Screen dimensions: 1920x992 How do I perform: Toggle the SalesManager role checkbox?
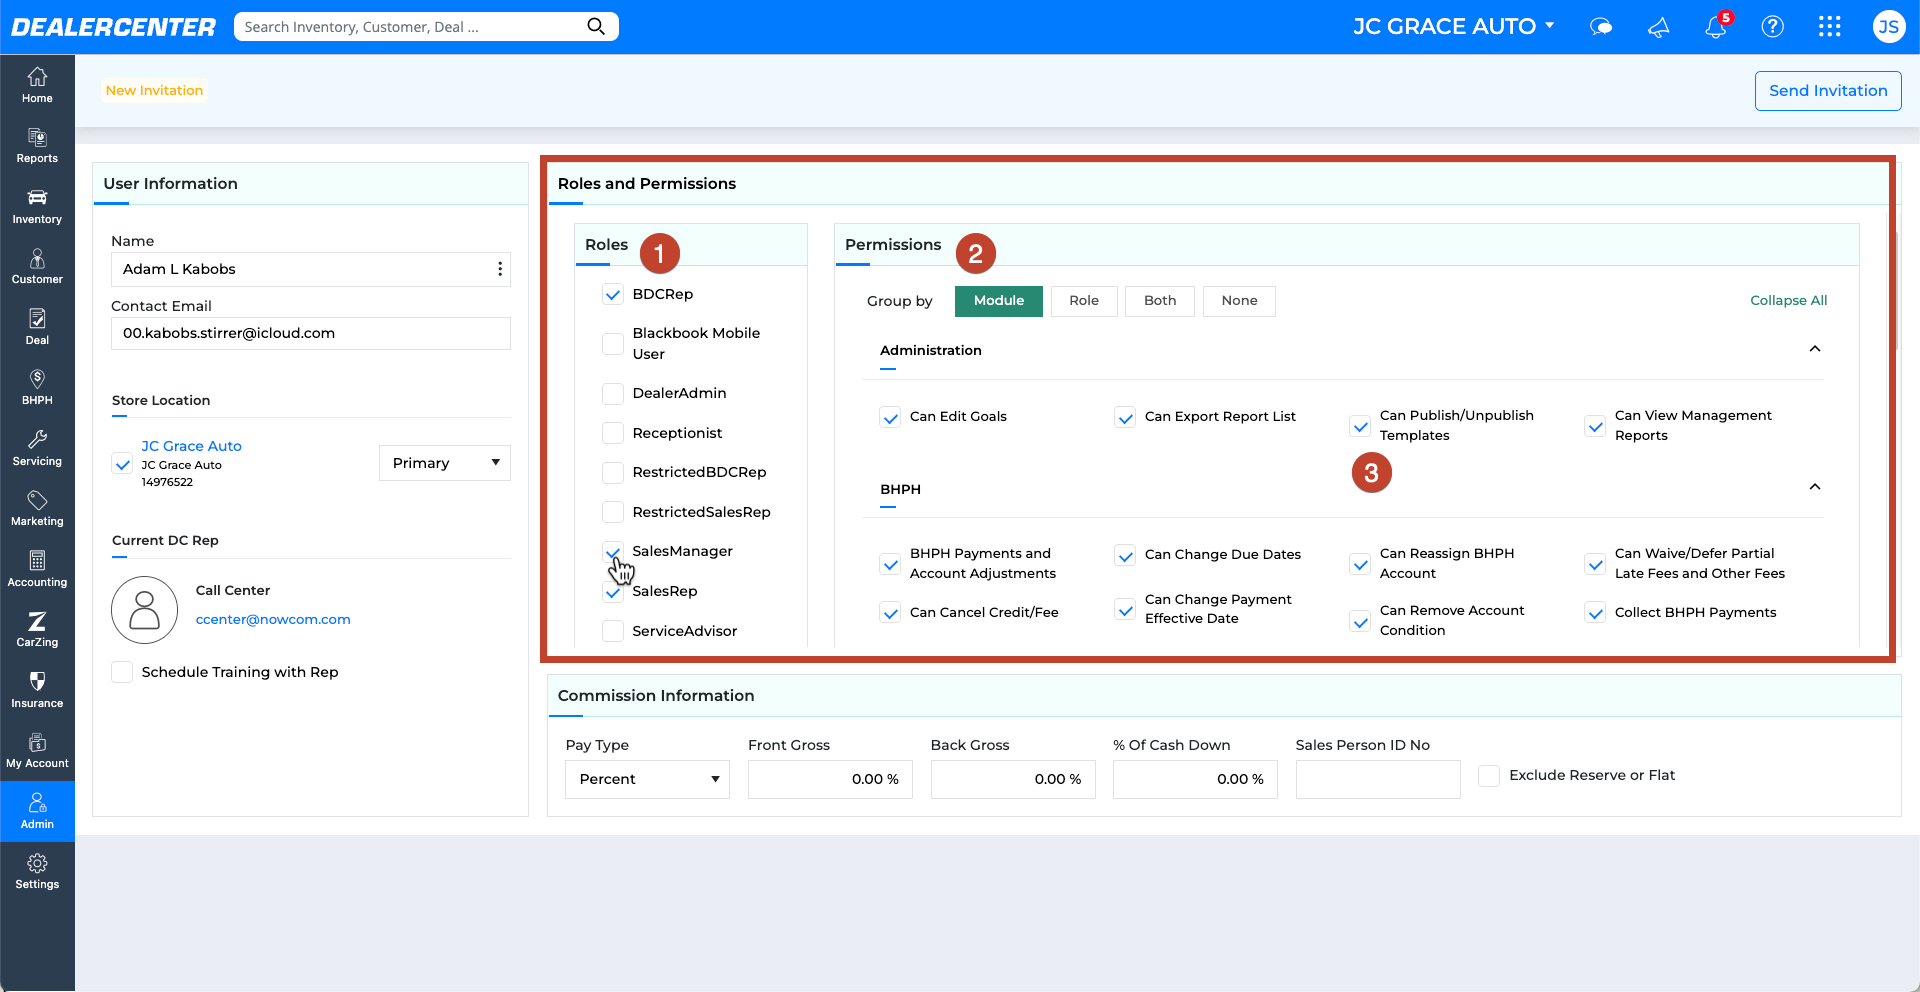pos(613,551)
